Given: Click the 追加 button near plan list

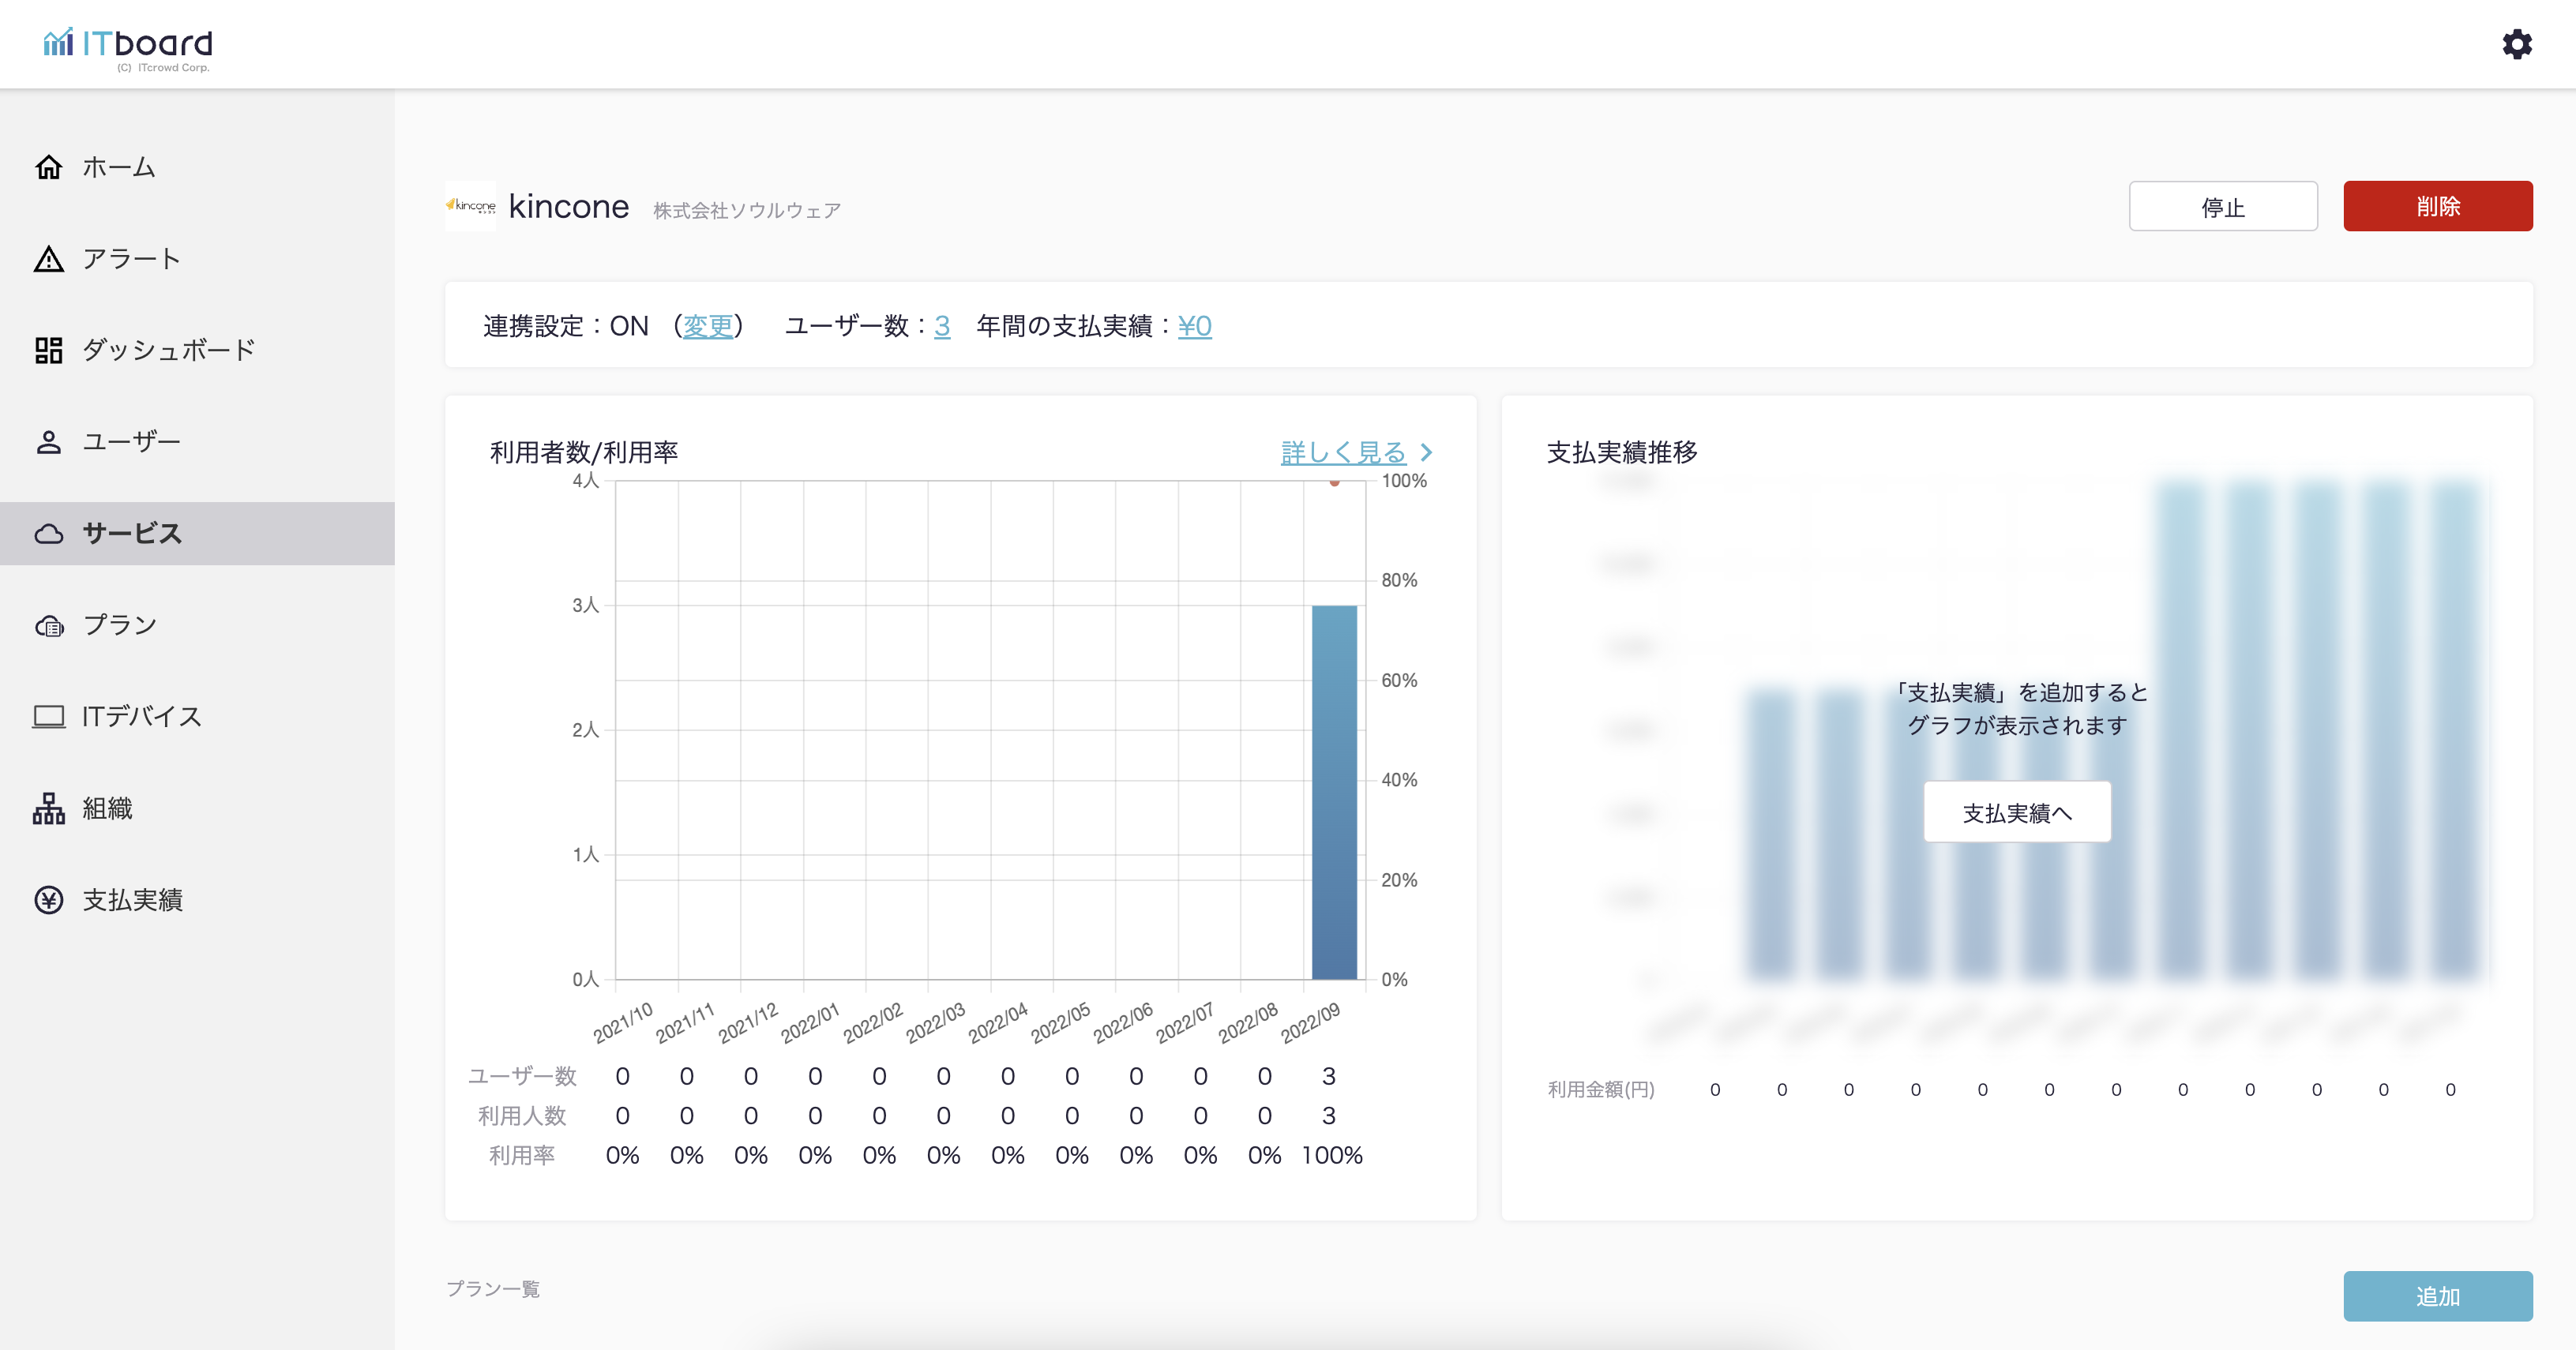Looking at the screenshot, I should point(2436,1296).
